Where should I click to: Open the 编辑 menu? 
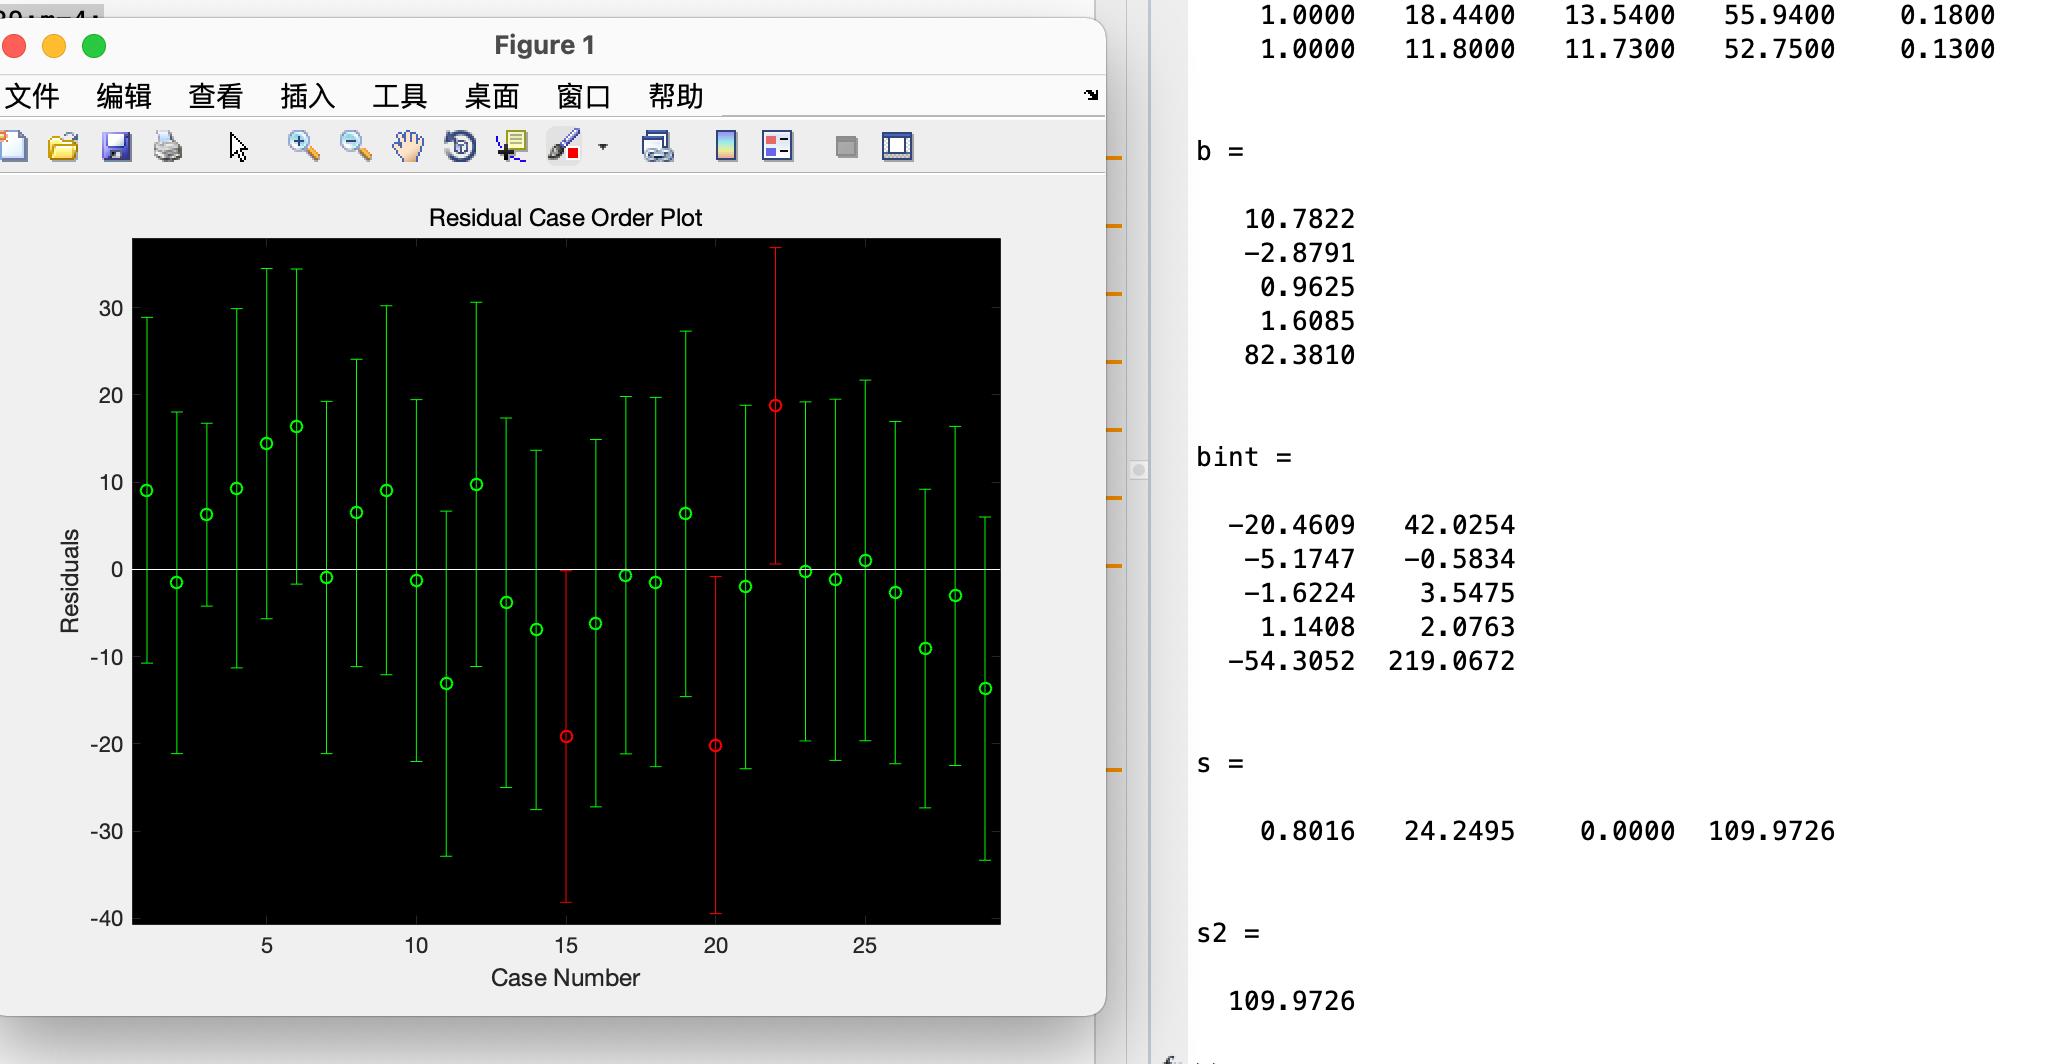click(124, 96)
